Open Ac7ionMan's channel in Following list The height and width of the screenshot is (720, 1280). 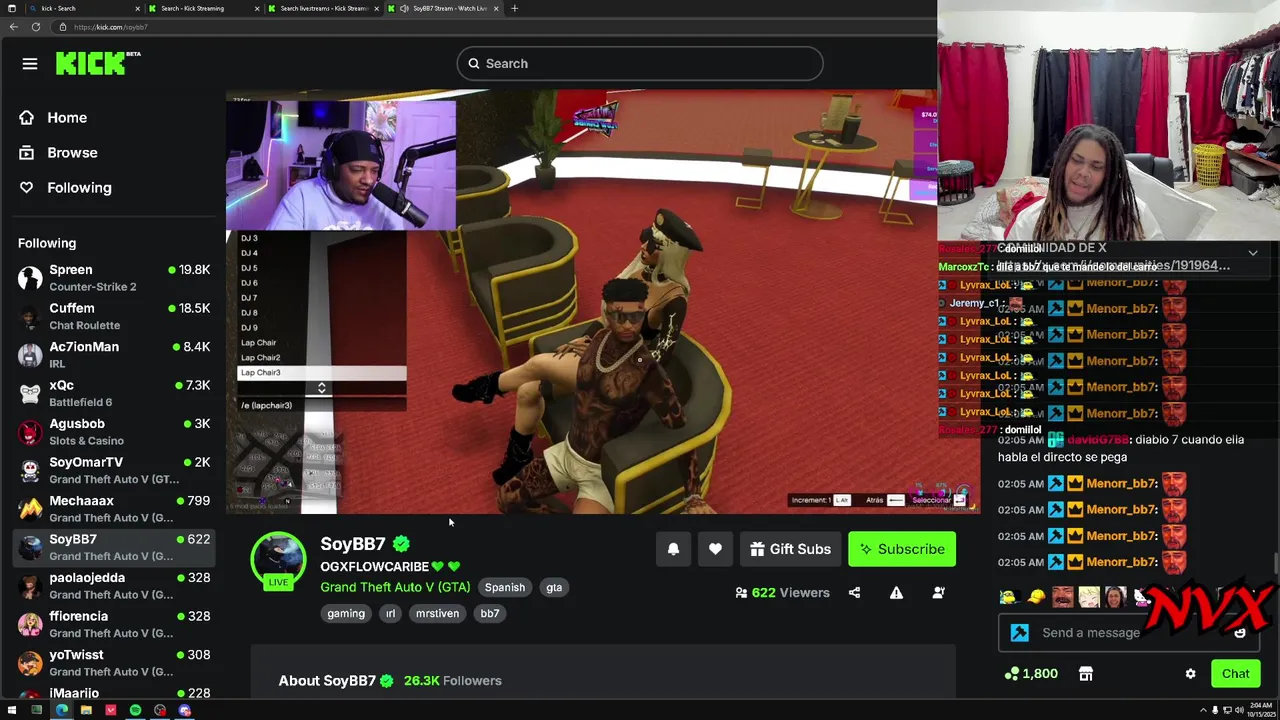(115, 355)
